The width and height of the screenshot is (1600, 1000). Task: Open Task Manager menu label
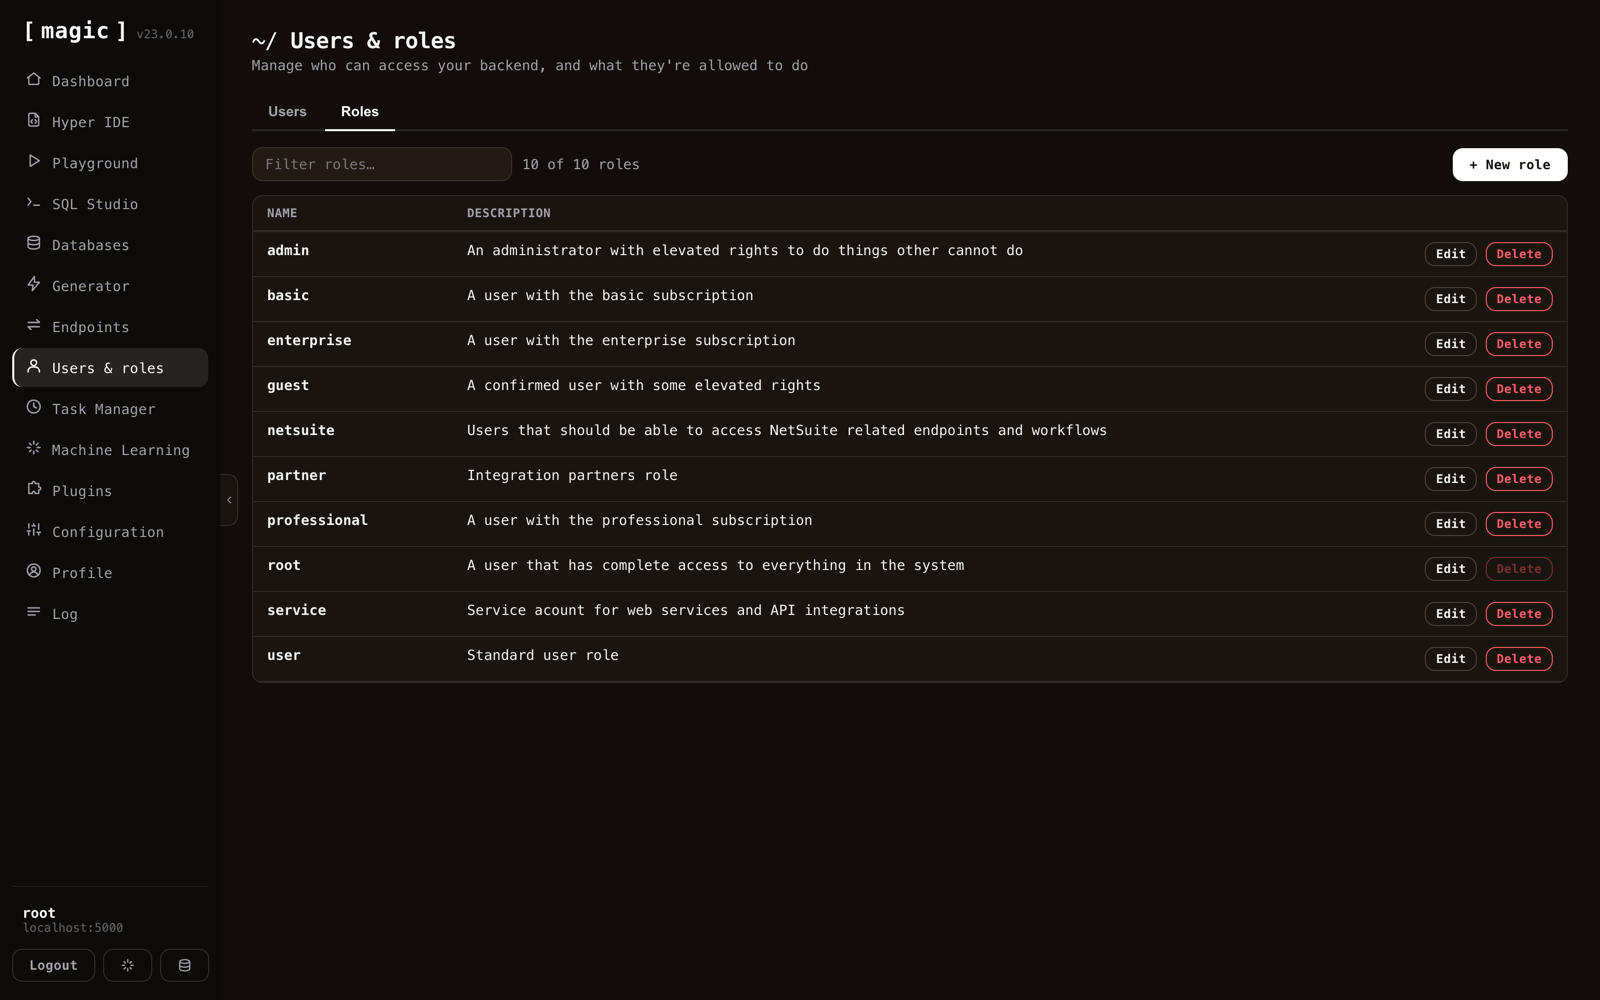(104, 409)
